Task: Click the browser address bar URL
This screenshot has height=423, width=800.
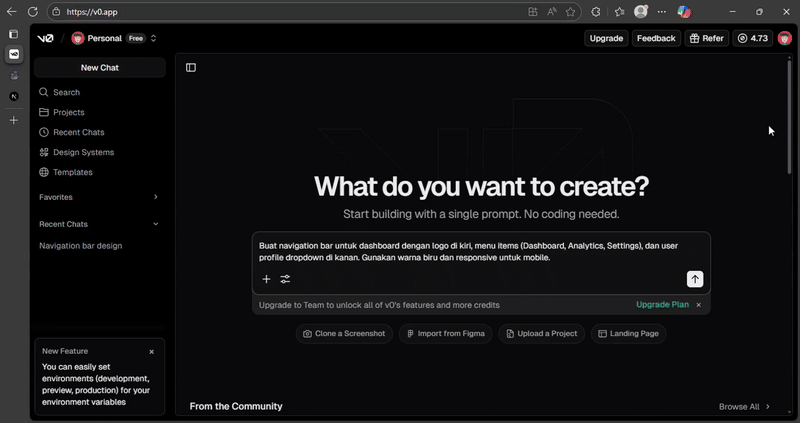Action: point(92,12)
